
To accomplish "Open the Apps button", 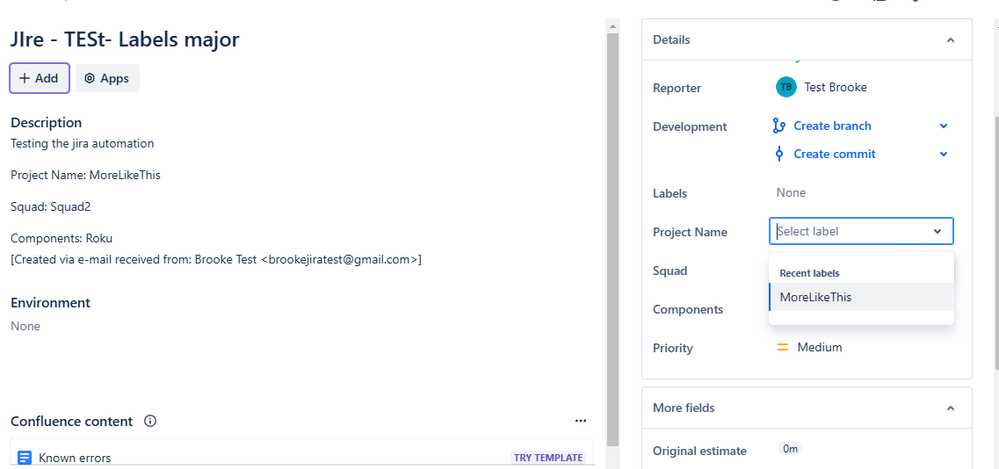I will tap(107, 78).
